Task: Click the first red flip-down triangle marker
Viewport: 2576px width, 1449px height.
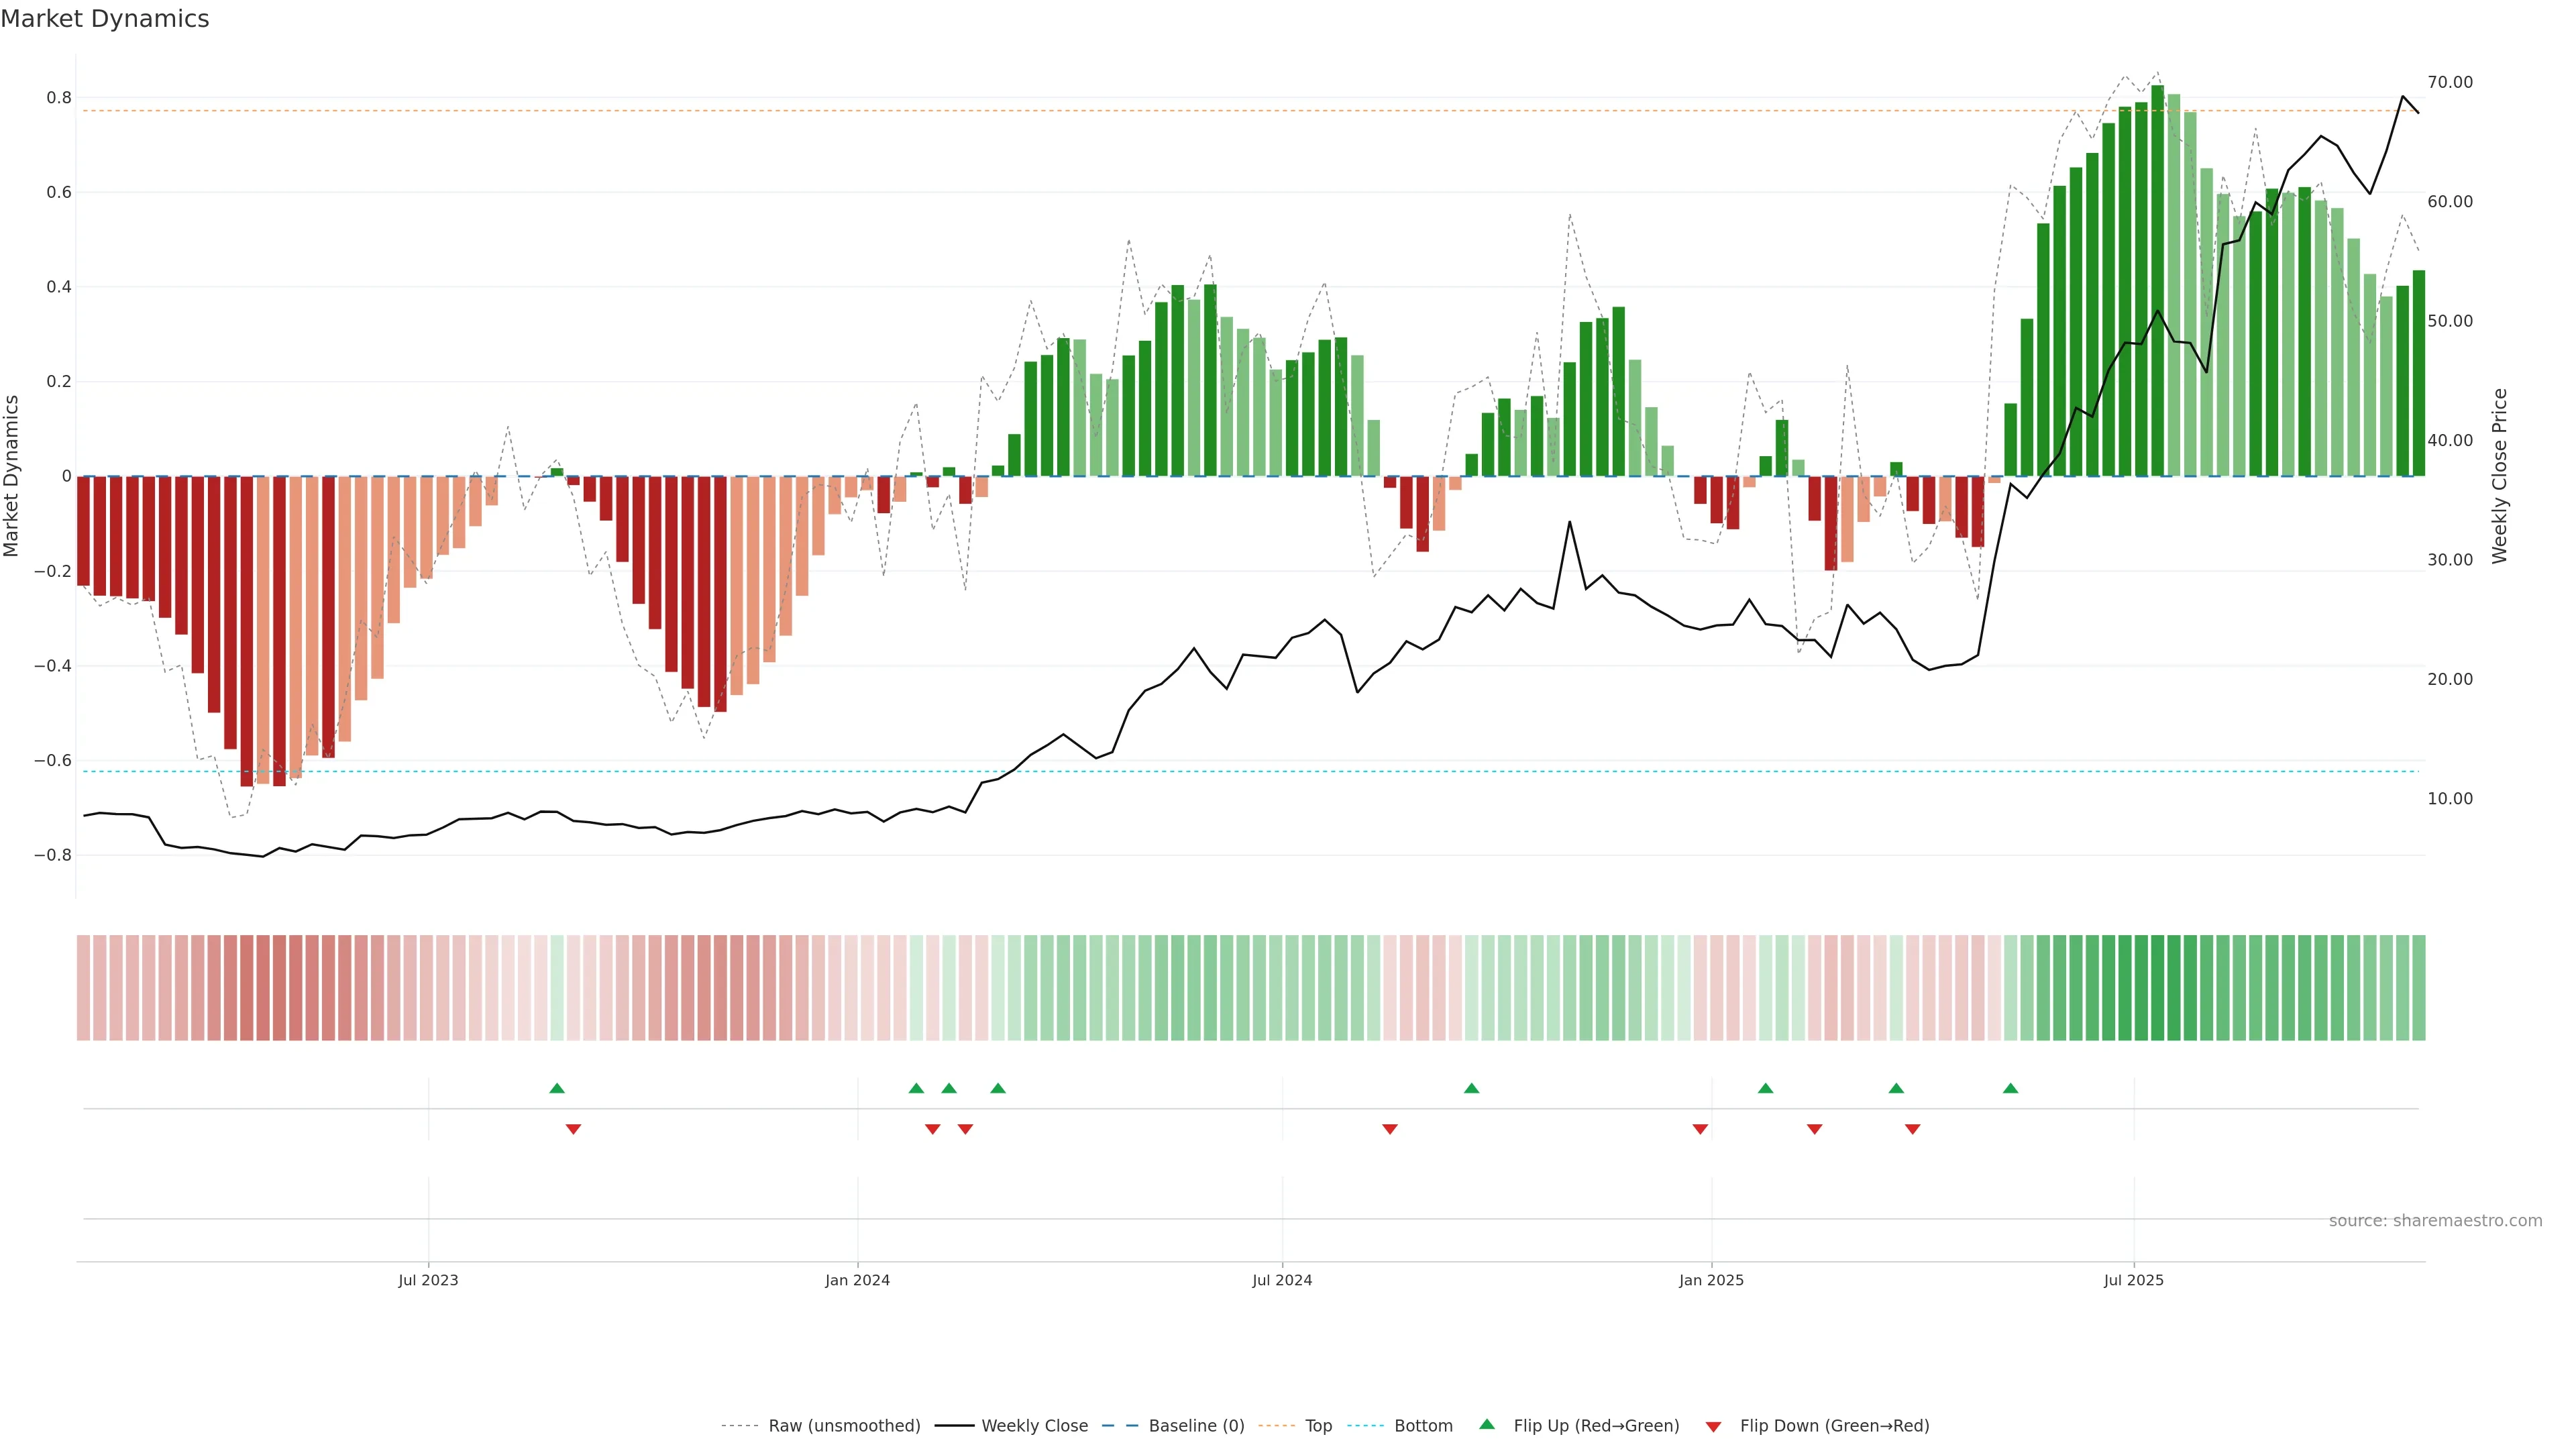Action: tap(573, 1129)
